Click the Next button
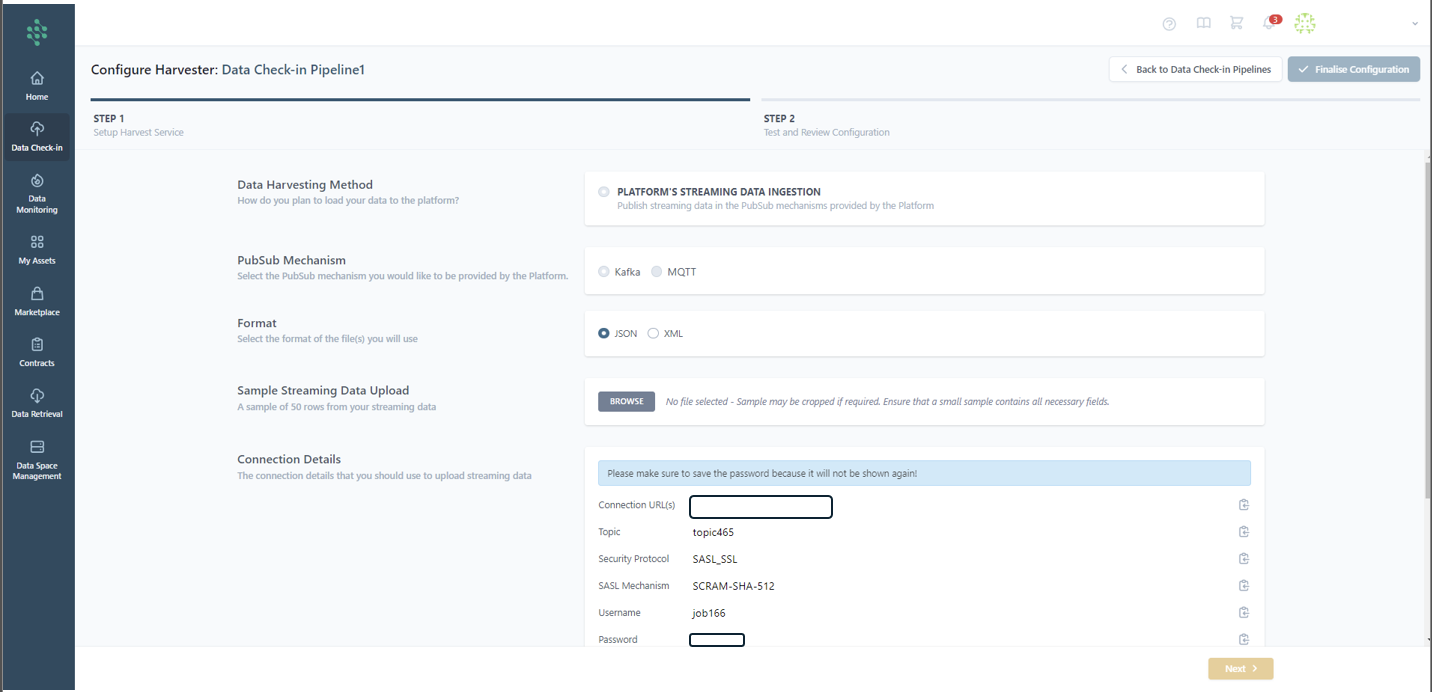This screenshot has width=1432, height=692. (x=1240, y=669)
